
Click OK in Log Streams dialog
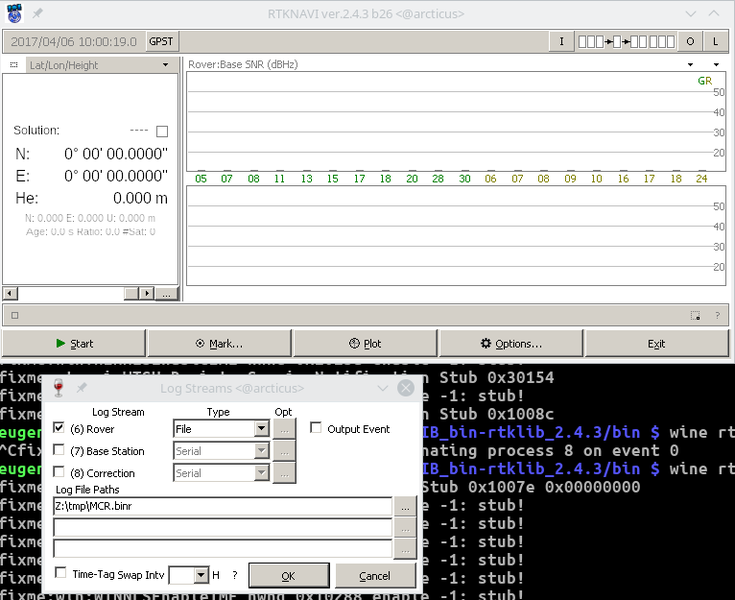click(x=288, y=576)
